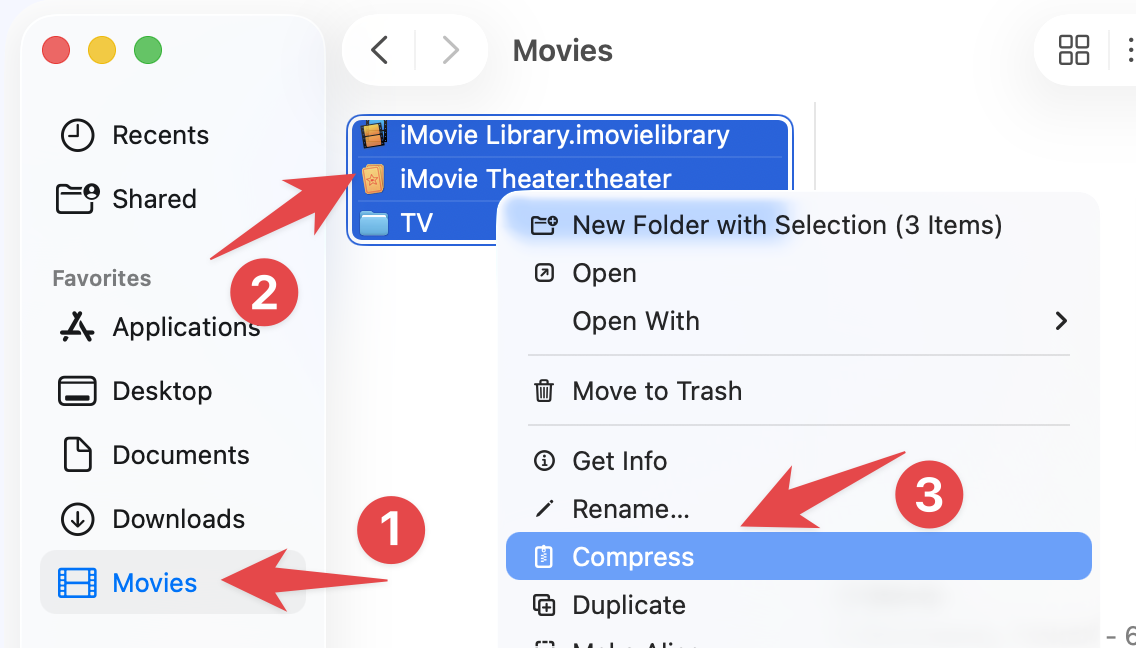Click the TV folder icon

click(x=374, y=222)
